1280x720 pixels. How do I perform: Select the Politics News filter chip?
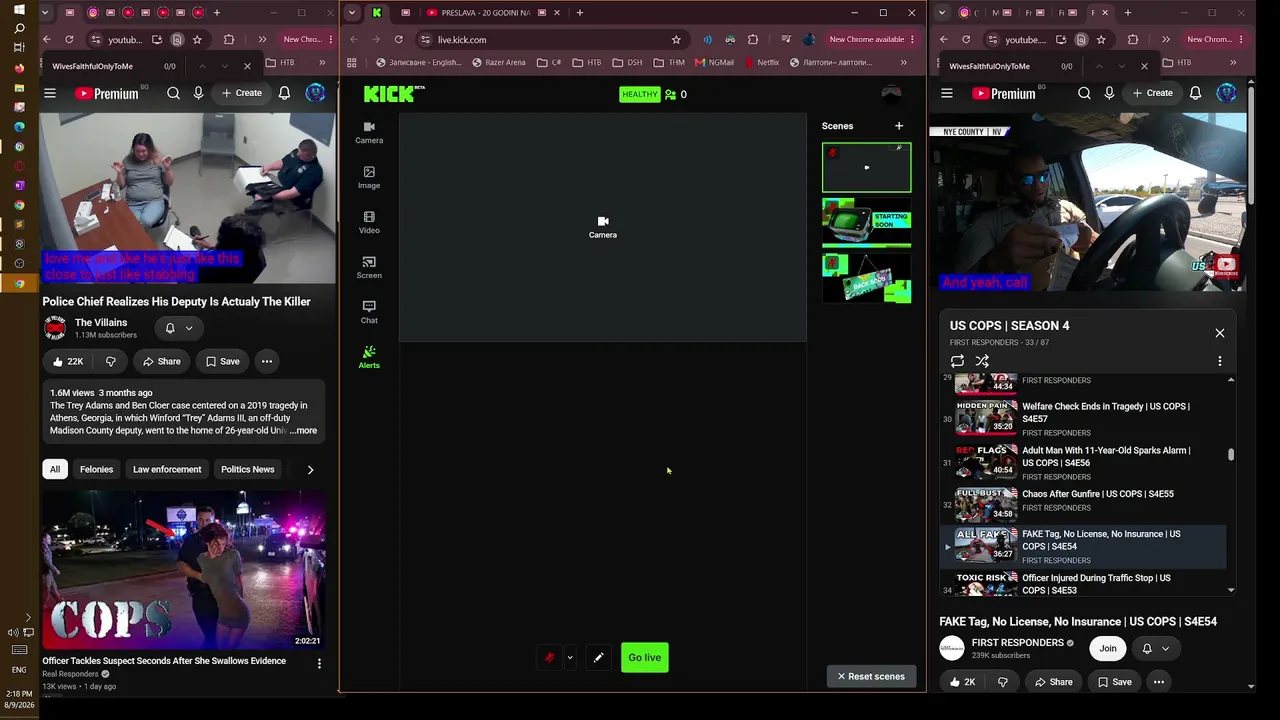[x=247, y=469]
